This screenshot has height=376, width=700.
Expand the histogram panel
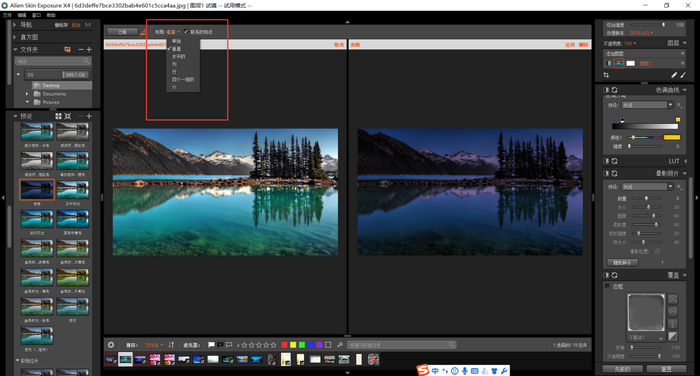15,38
